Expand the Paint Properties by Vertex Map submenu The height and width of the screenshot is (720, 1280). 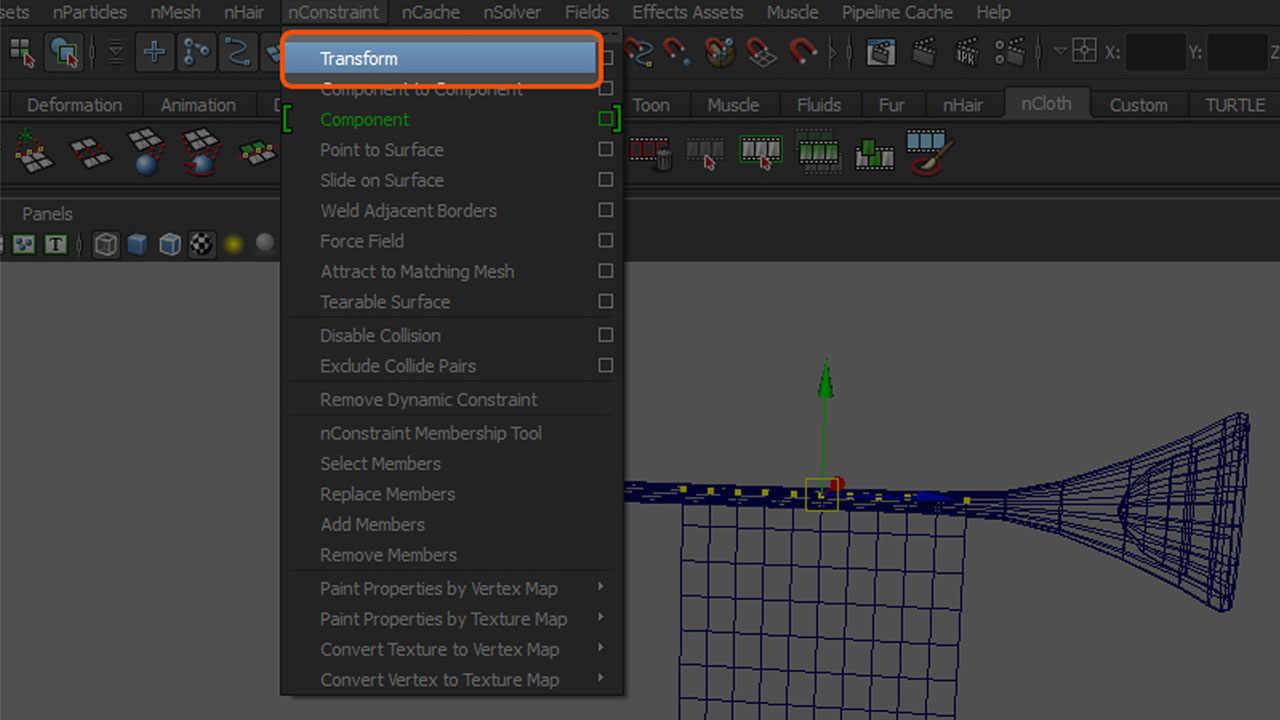(438, 589)
